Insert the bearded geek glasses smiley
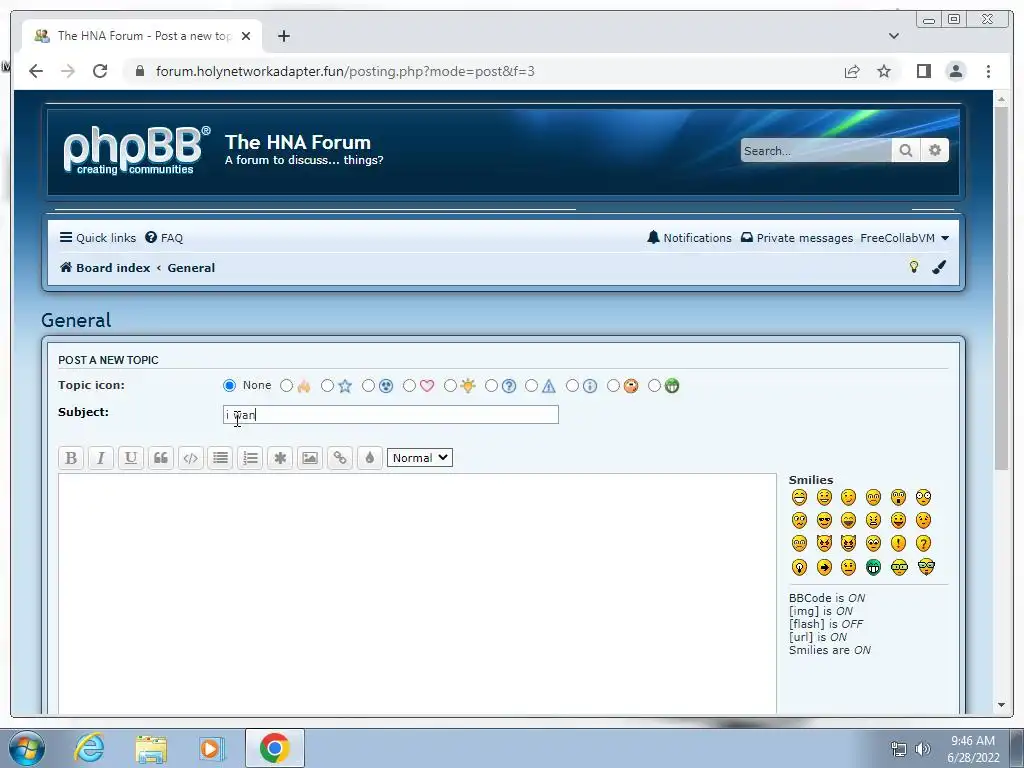This screenshot has width=1024, height=768. [x=926, y=567]
